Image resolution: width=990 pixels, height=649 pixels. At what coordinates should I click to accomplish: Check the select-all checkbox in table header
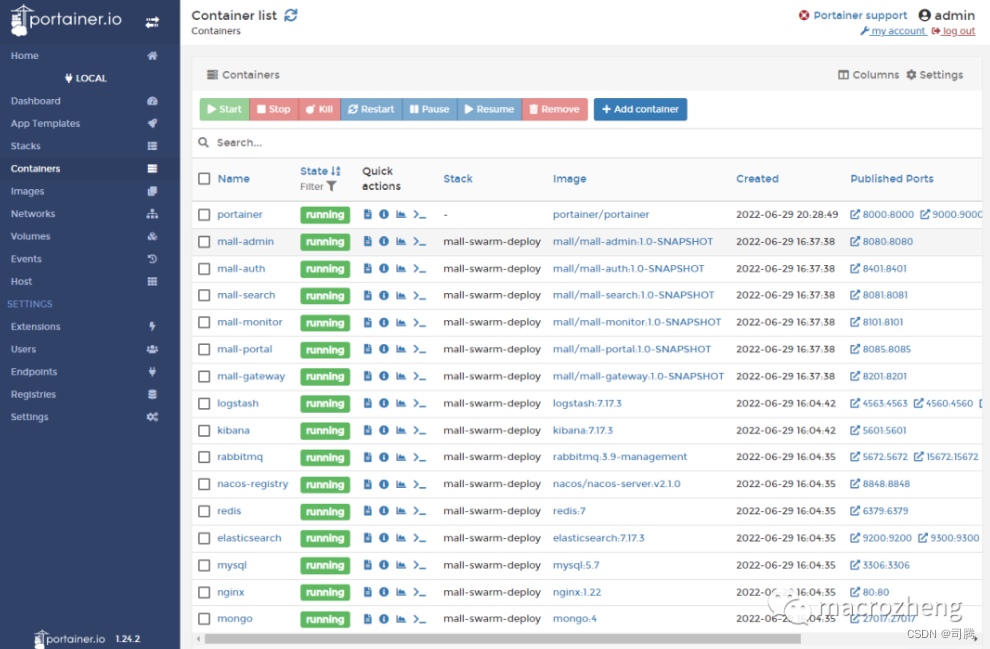coord(201,178)
